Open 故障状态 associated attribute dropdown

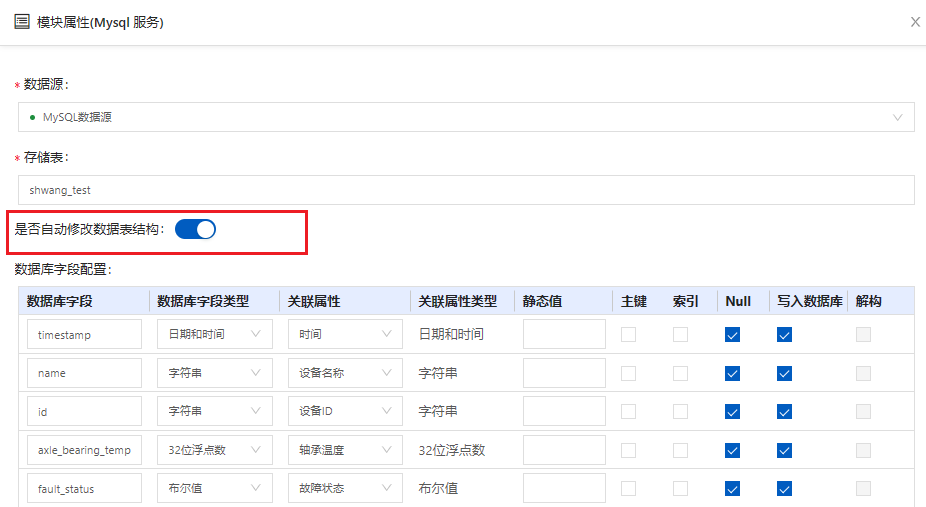click(345, 488)
